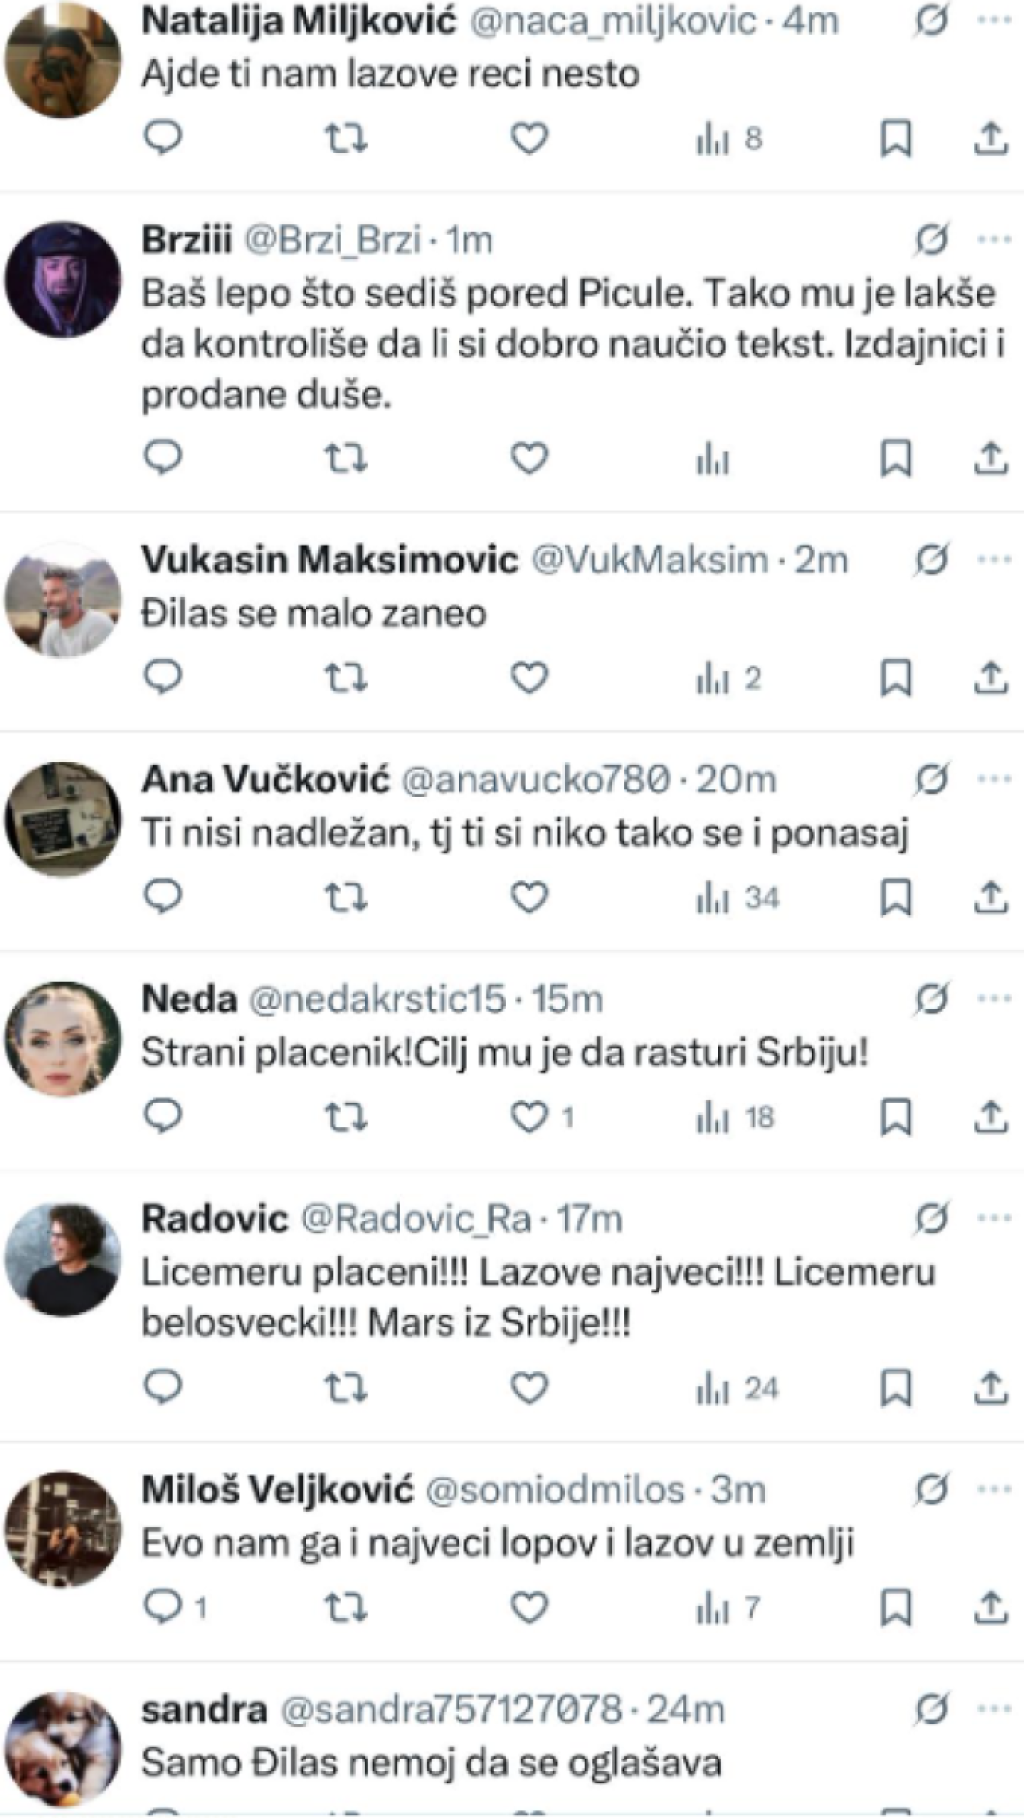The width and height of the screenshot is (1024, 1818).
Task: Share Natalija Miljković's tweet
Action: 990,137
